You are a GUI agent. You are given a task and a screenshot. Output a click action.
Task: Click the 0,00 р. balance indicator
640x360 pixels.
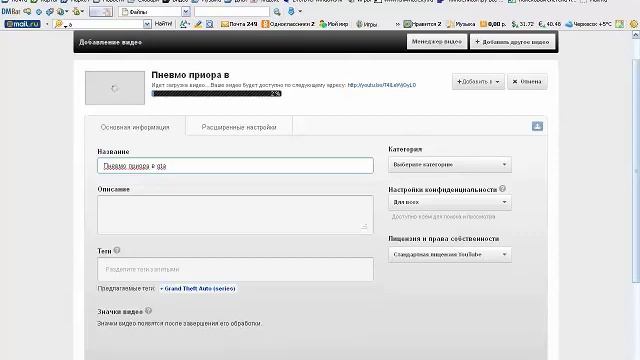click(x=493, y=24)
